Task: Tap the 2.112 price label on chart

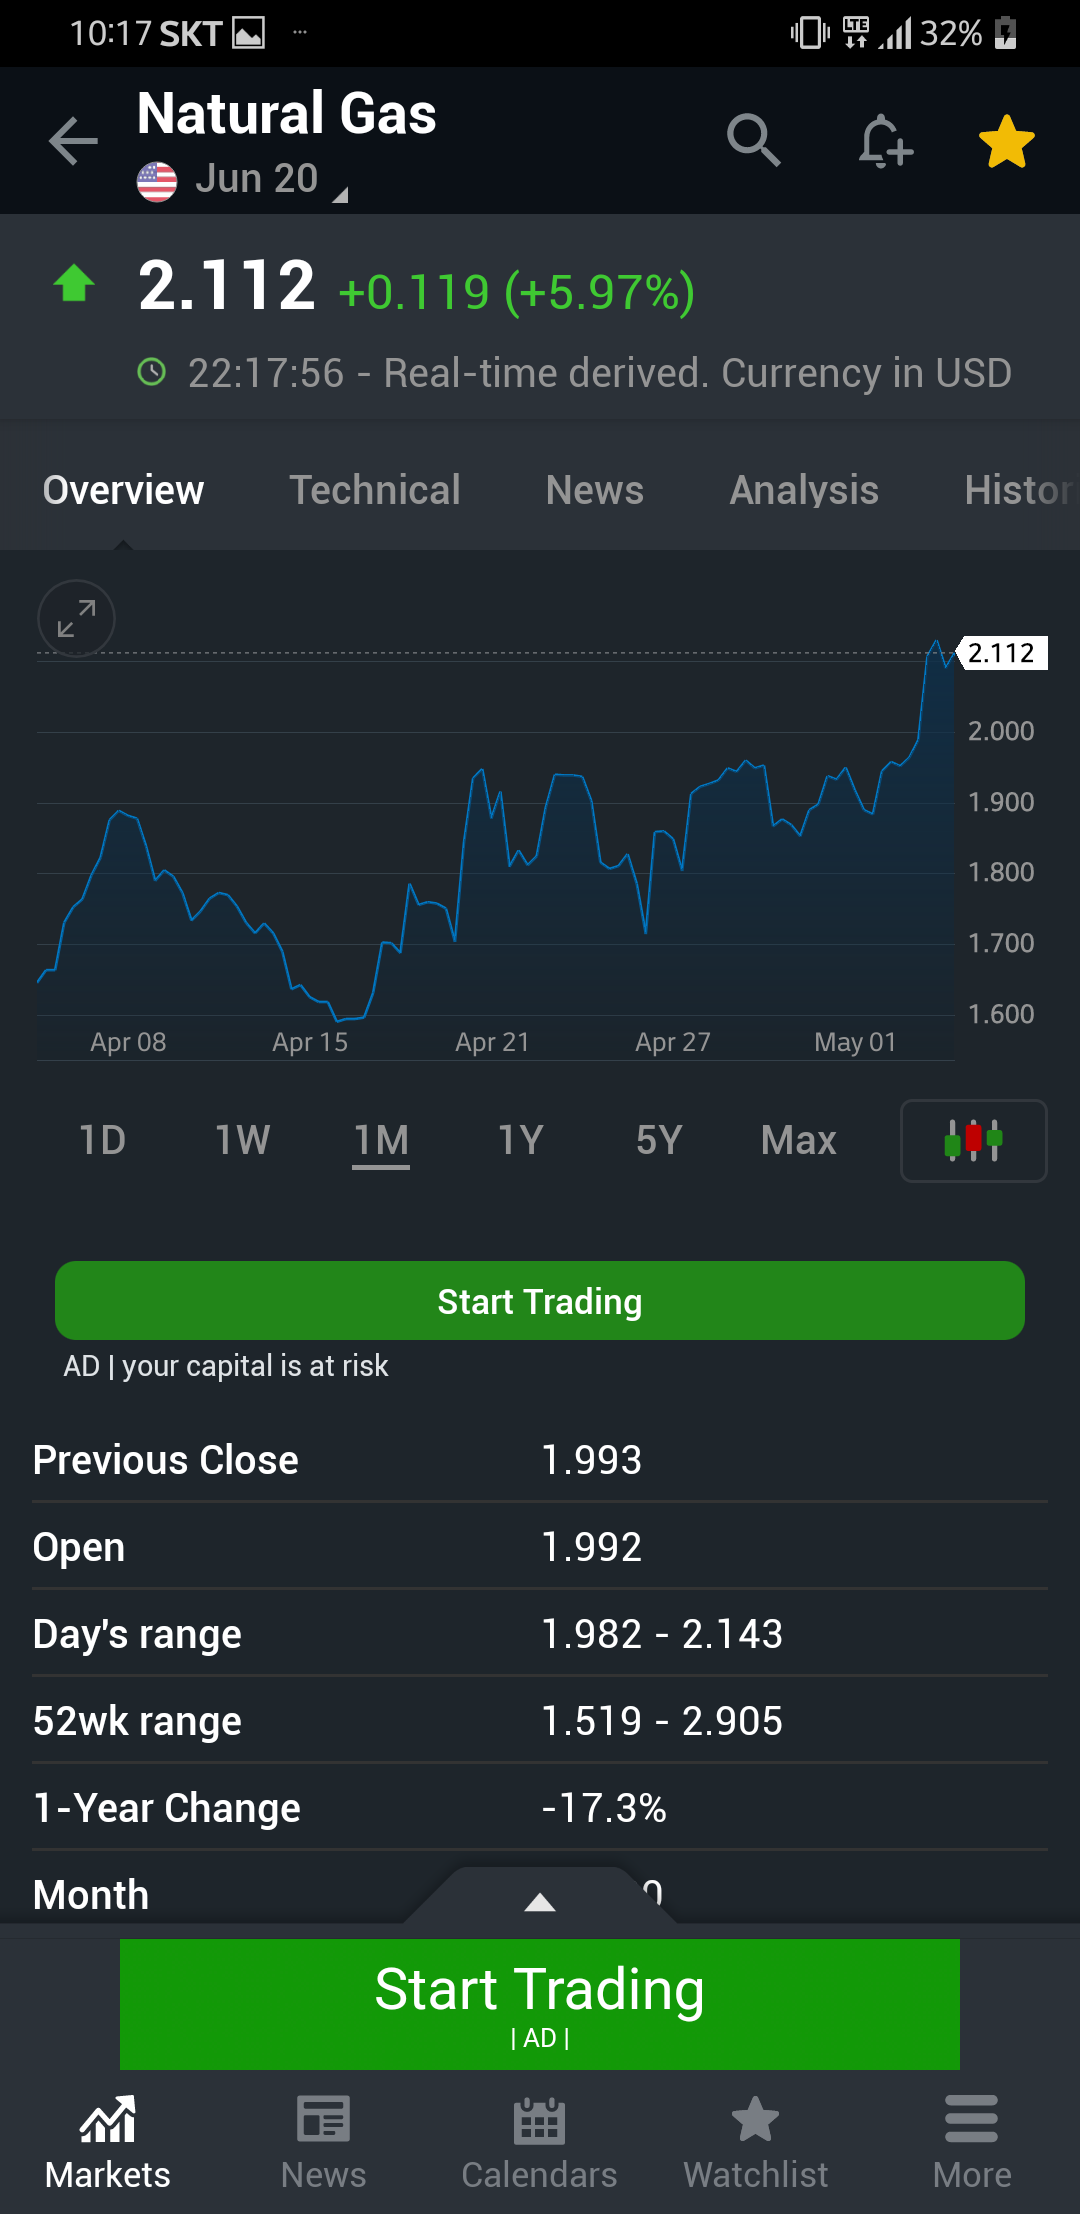Action: [x=1001, y=653]
